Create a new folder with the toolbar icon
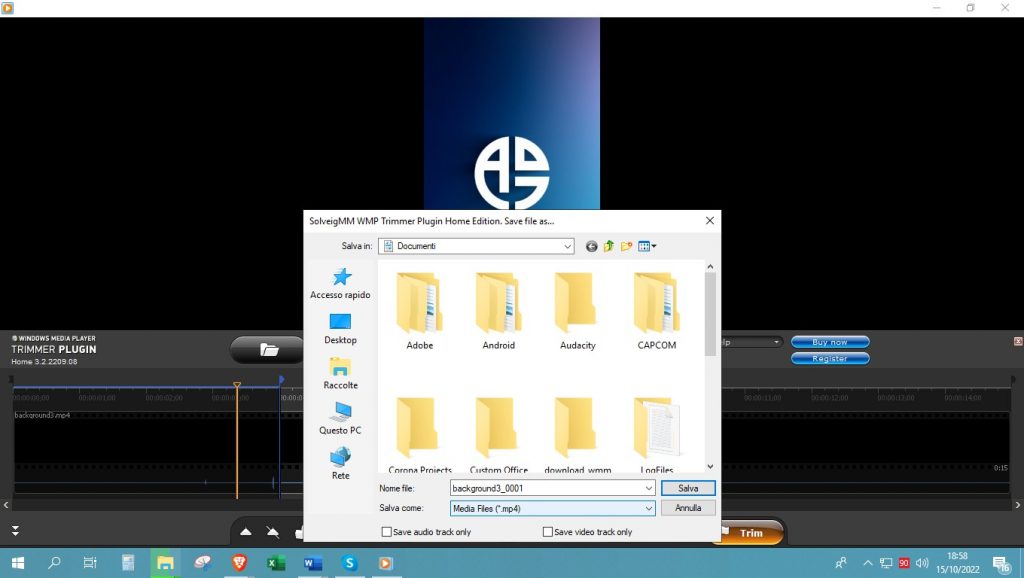Viewport: 1024px width, 578px height. [626, 246]
